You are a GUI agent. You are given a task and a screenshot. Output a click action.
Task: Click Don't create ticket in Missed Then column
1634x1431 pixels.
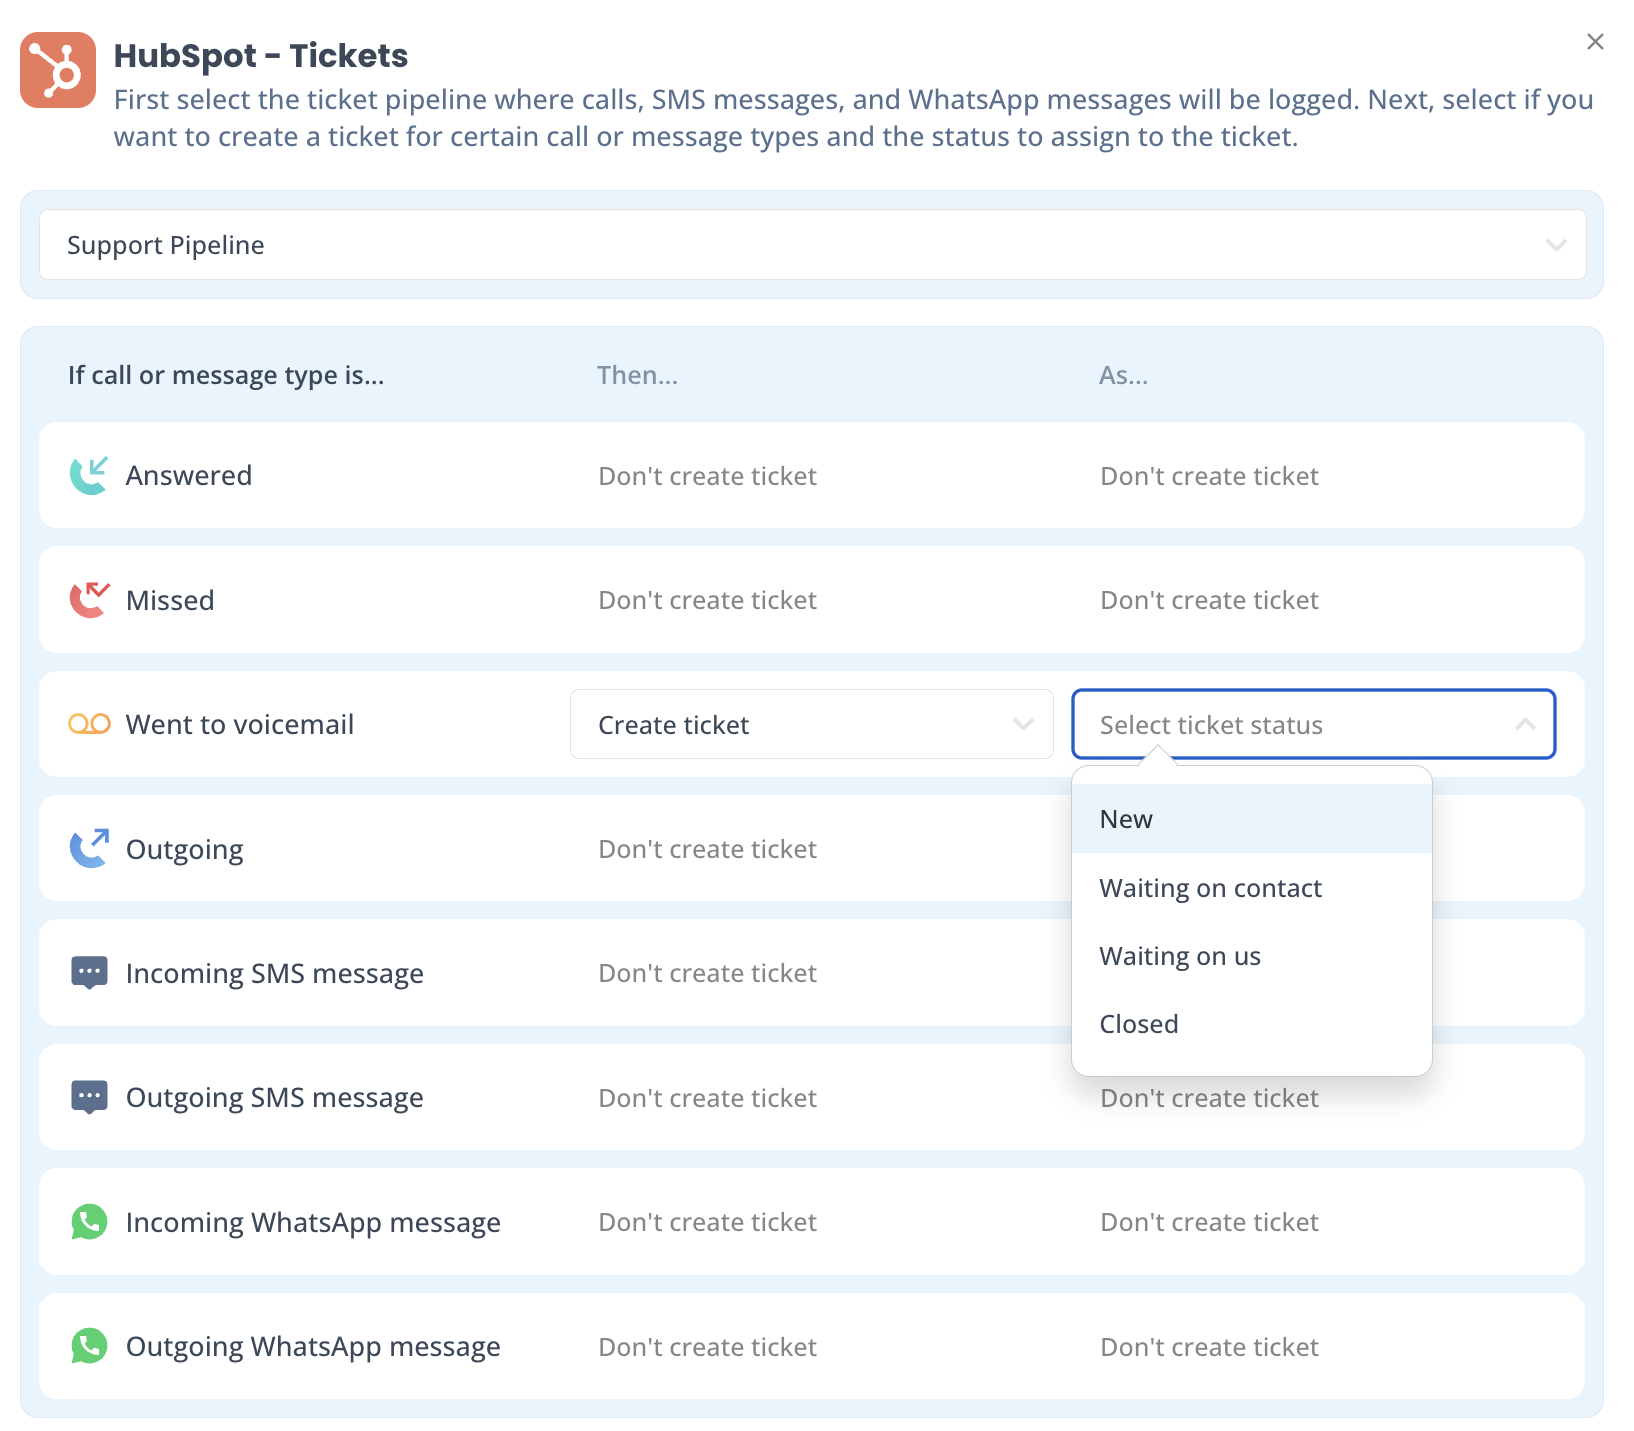pos(707,600)
